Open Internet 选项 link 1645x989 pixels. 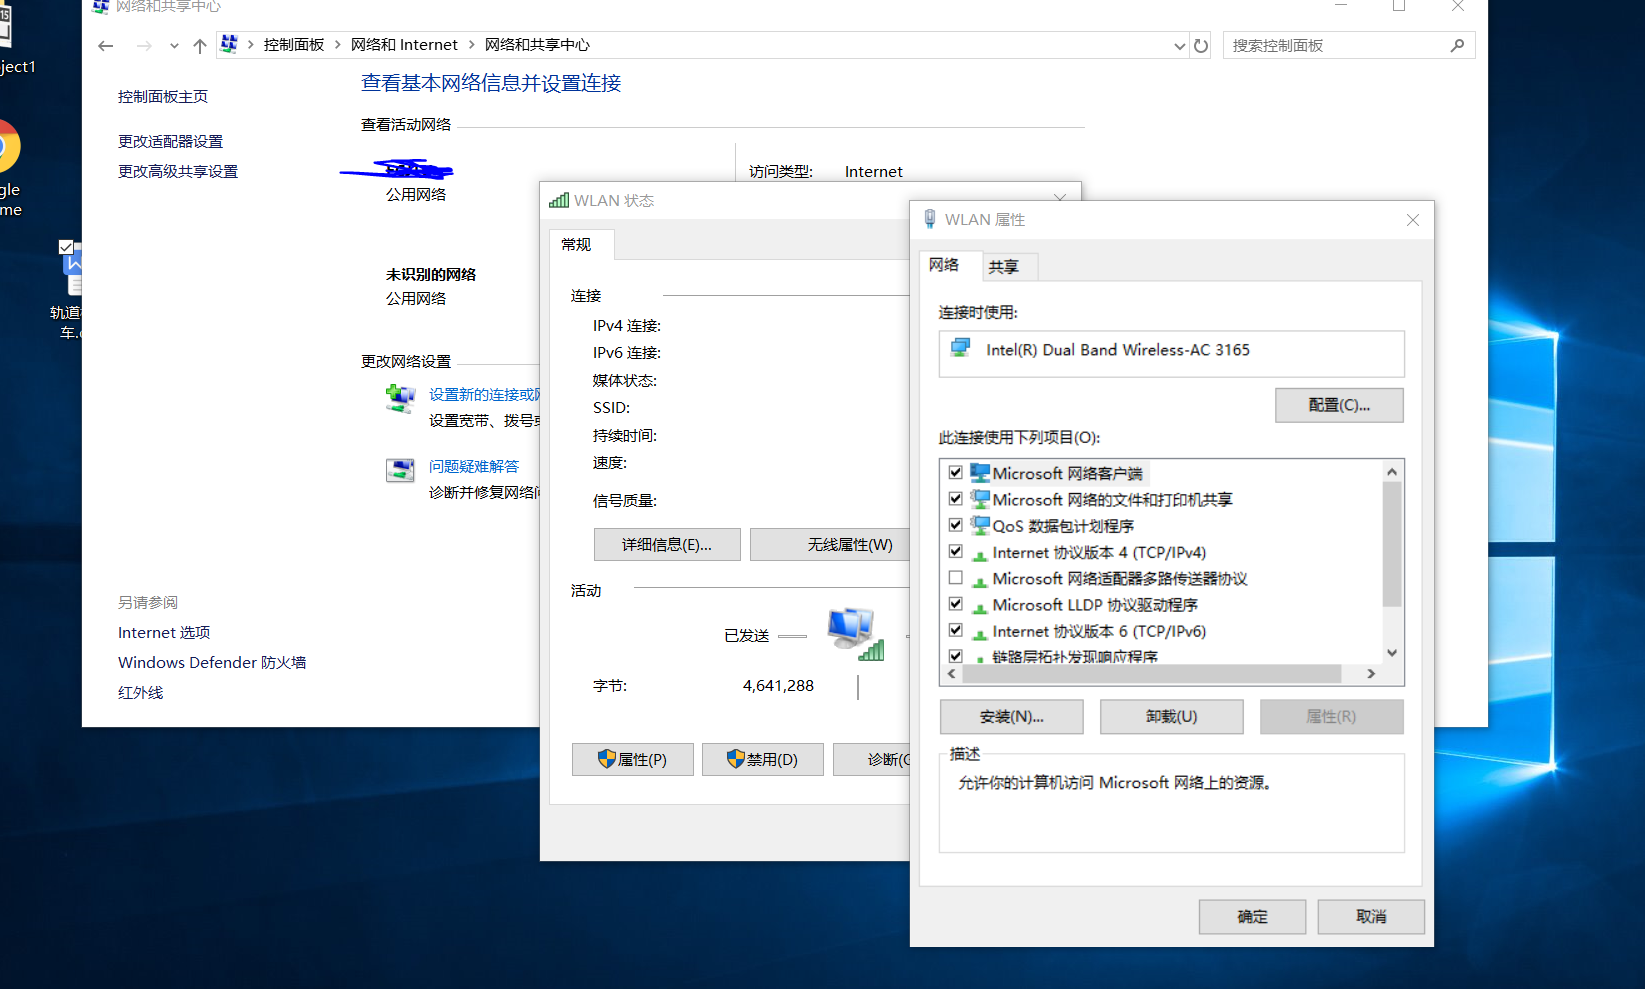(164, 633)
